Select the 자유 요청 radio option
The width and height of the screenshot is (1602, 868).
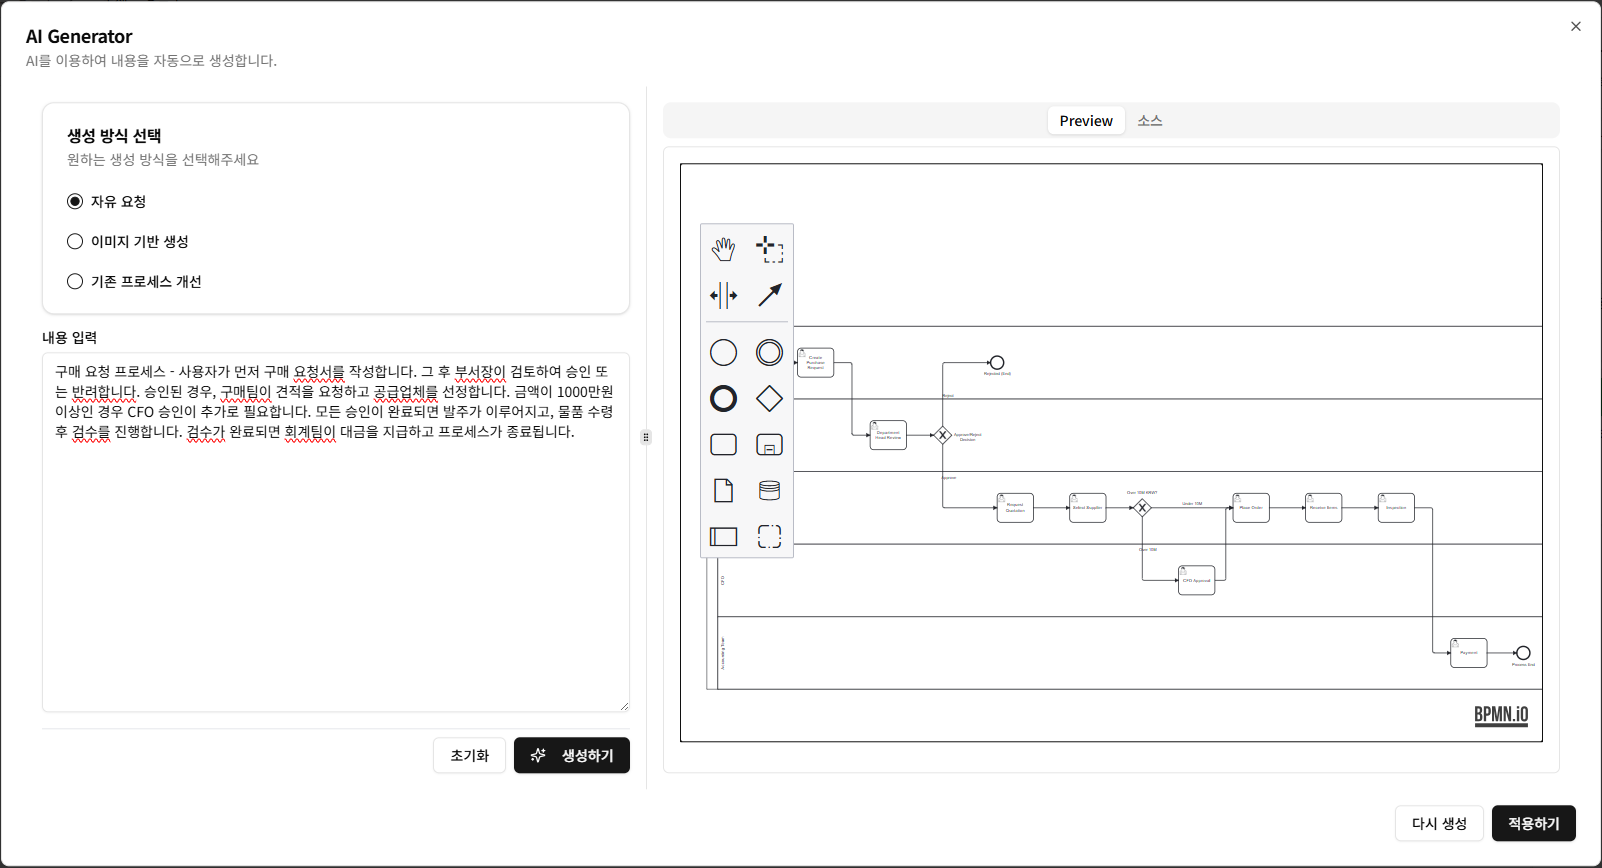click(x=75, y=202)
